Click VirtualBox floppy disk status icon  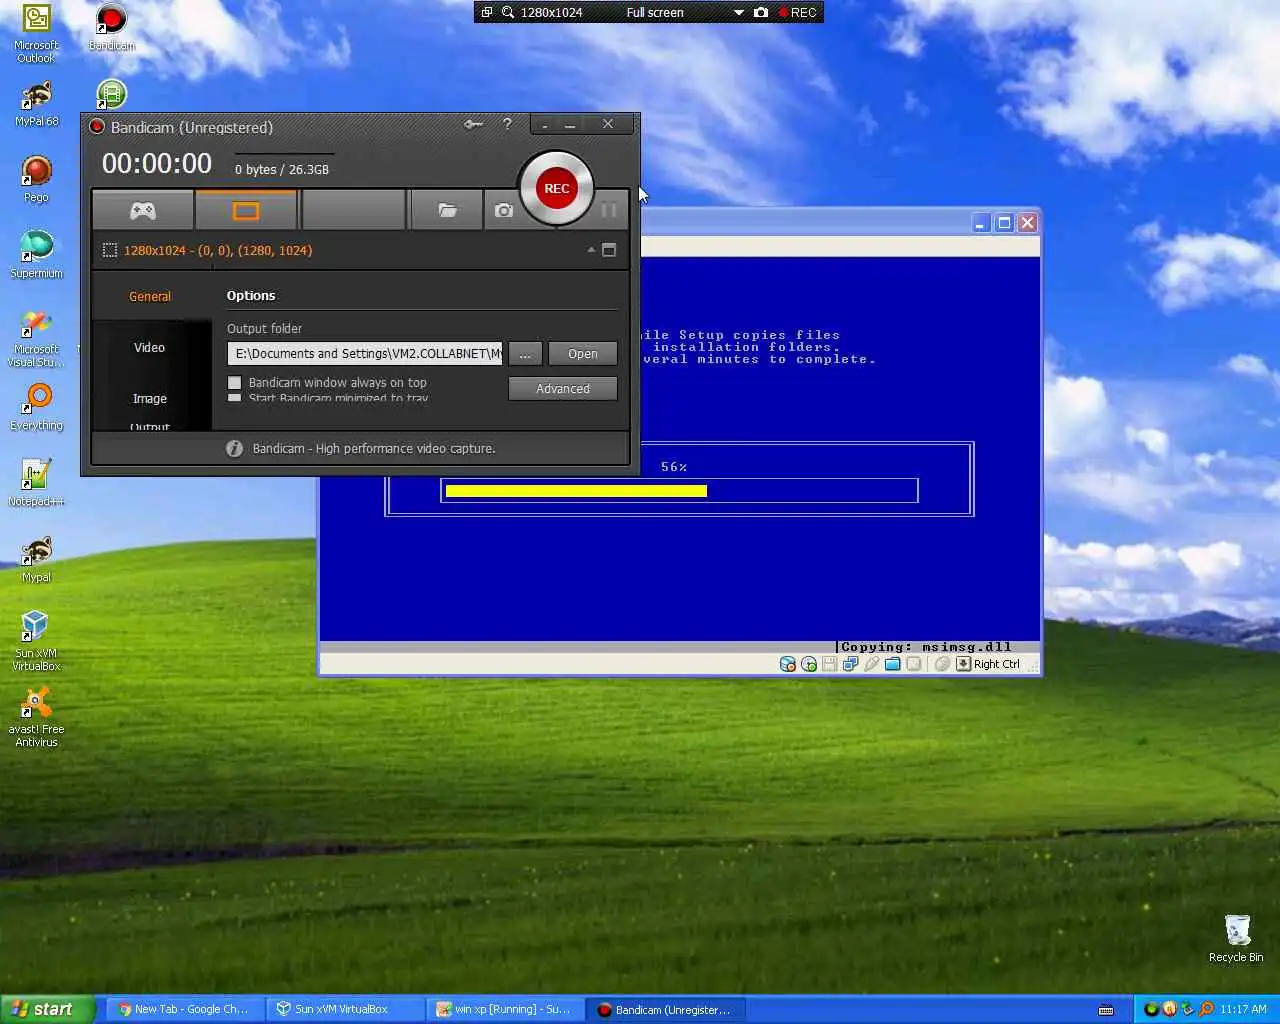tap(829, 664)
